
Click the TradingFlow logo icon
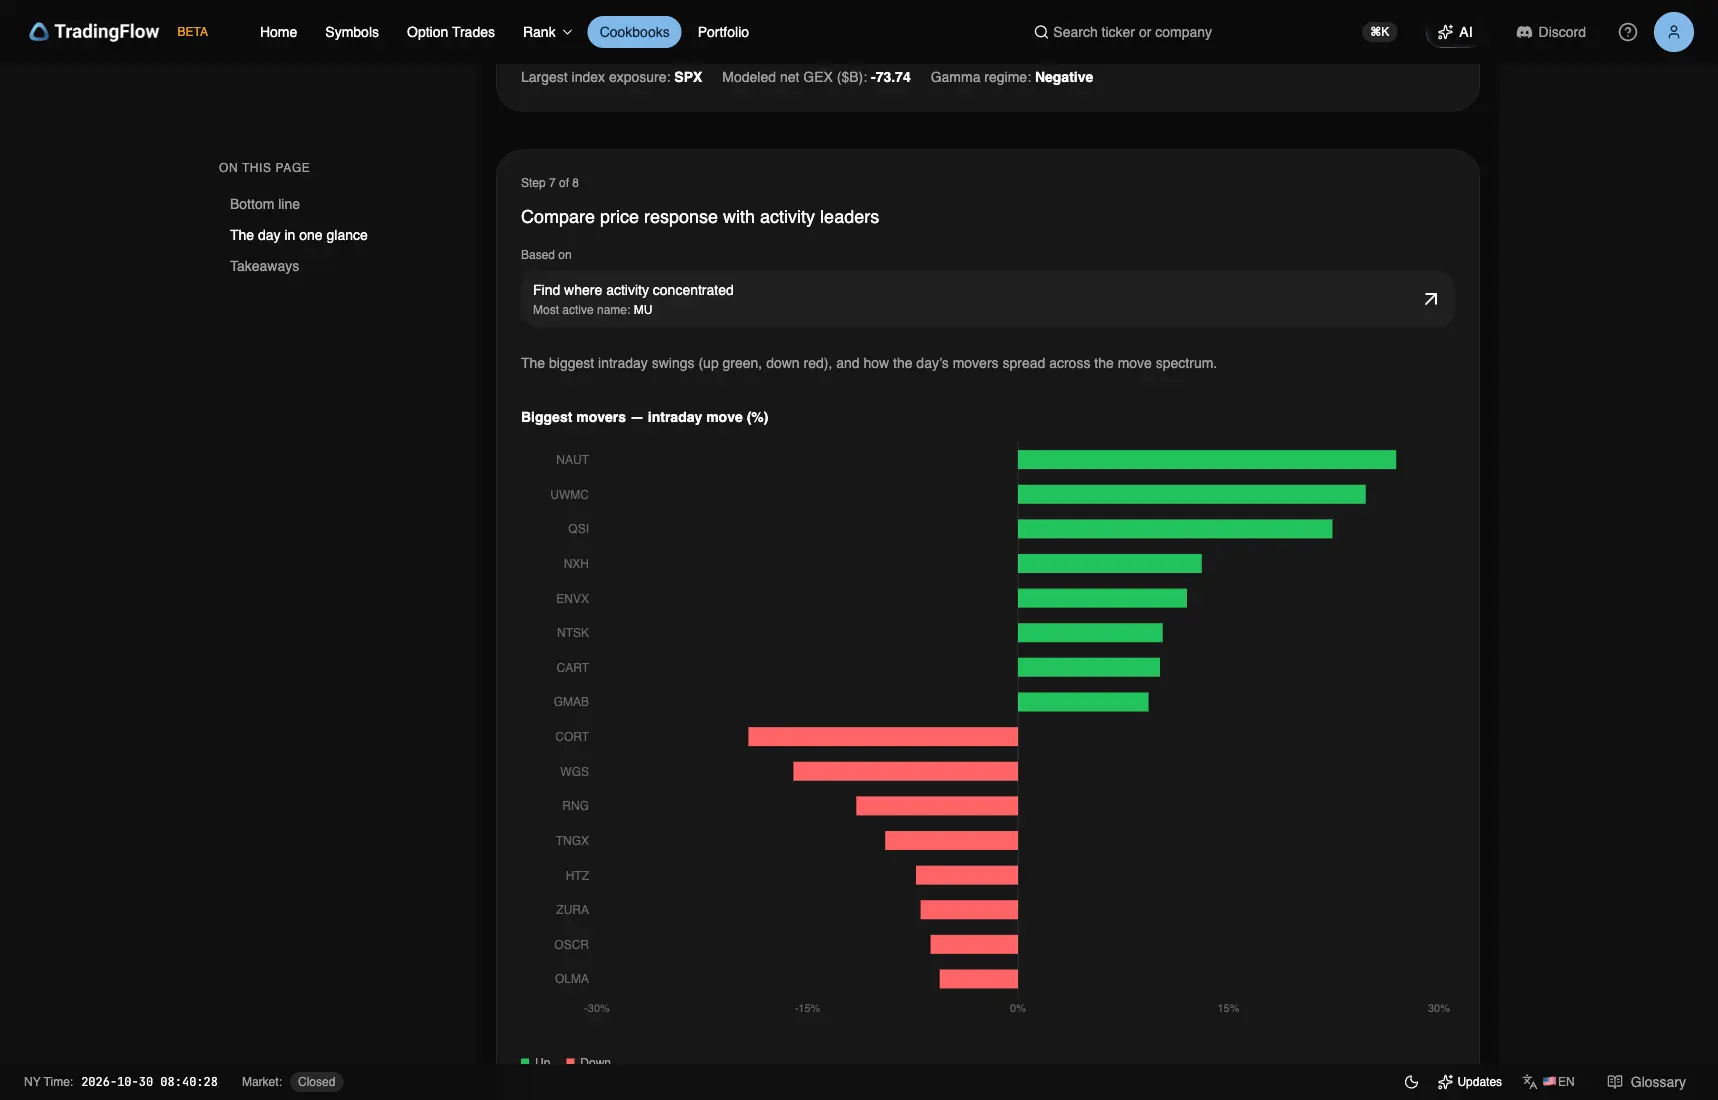(39, 32)
